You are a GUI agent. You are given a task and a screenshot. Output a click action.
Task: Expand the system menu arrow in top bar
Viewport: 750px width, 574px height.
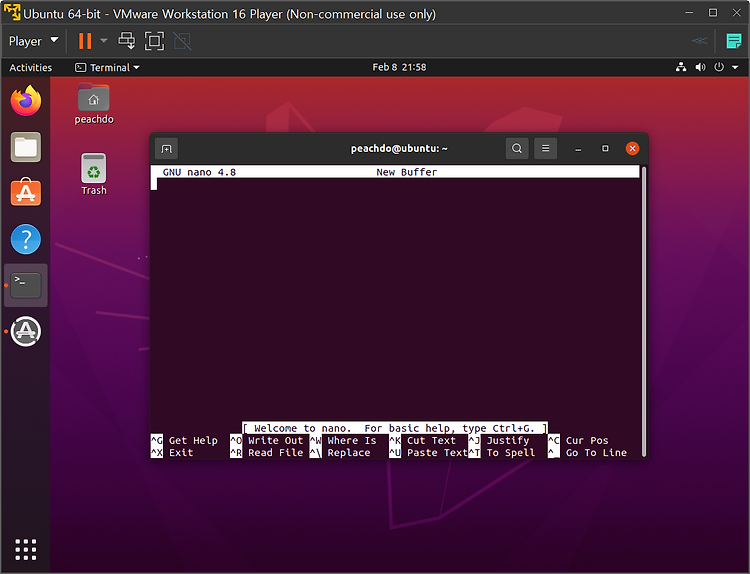click(x=735, y=67)
